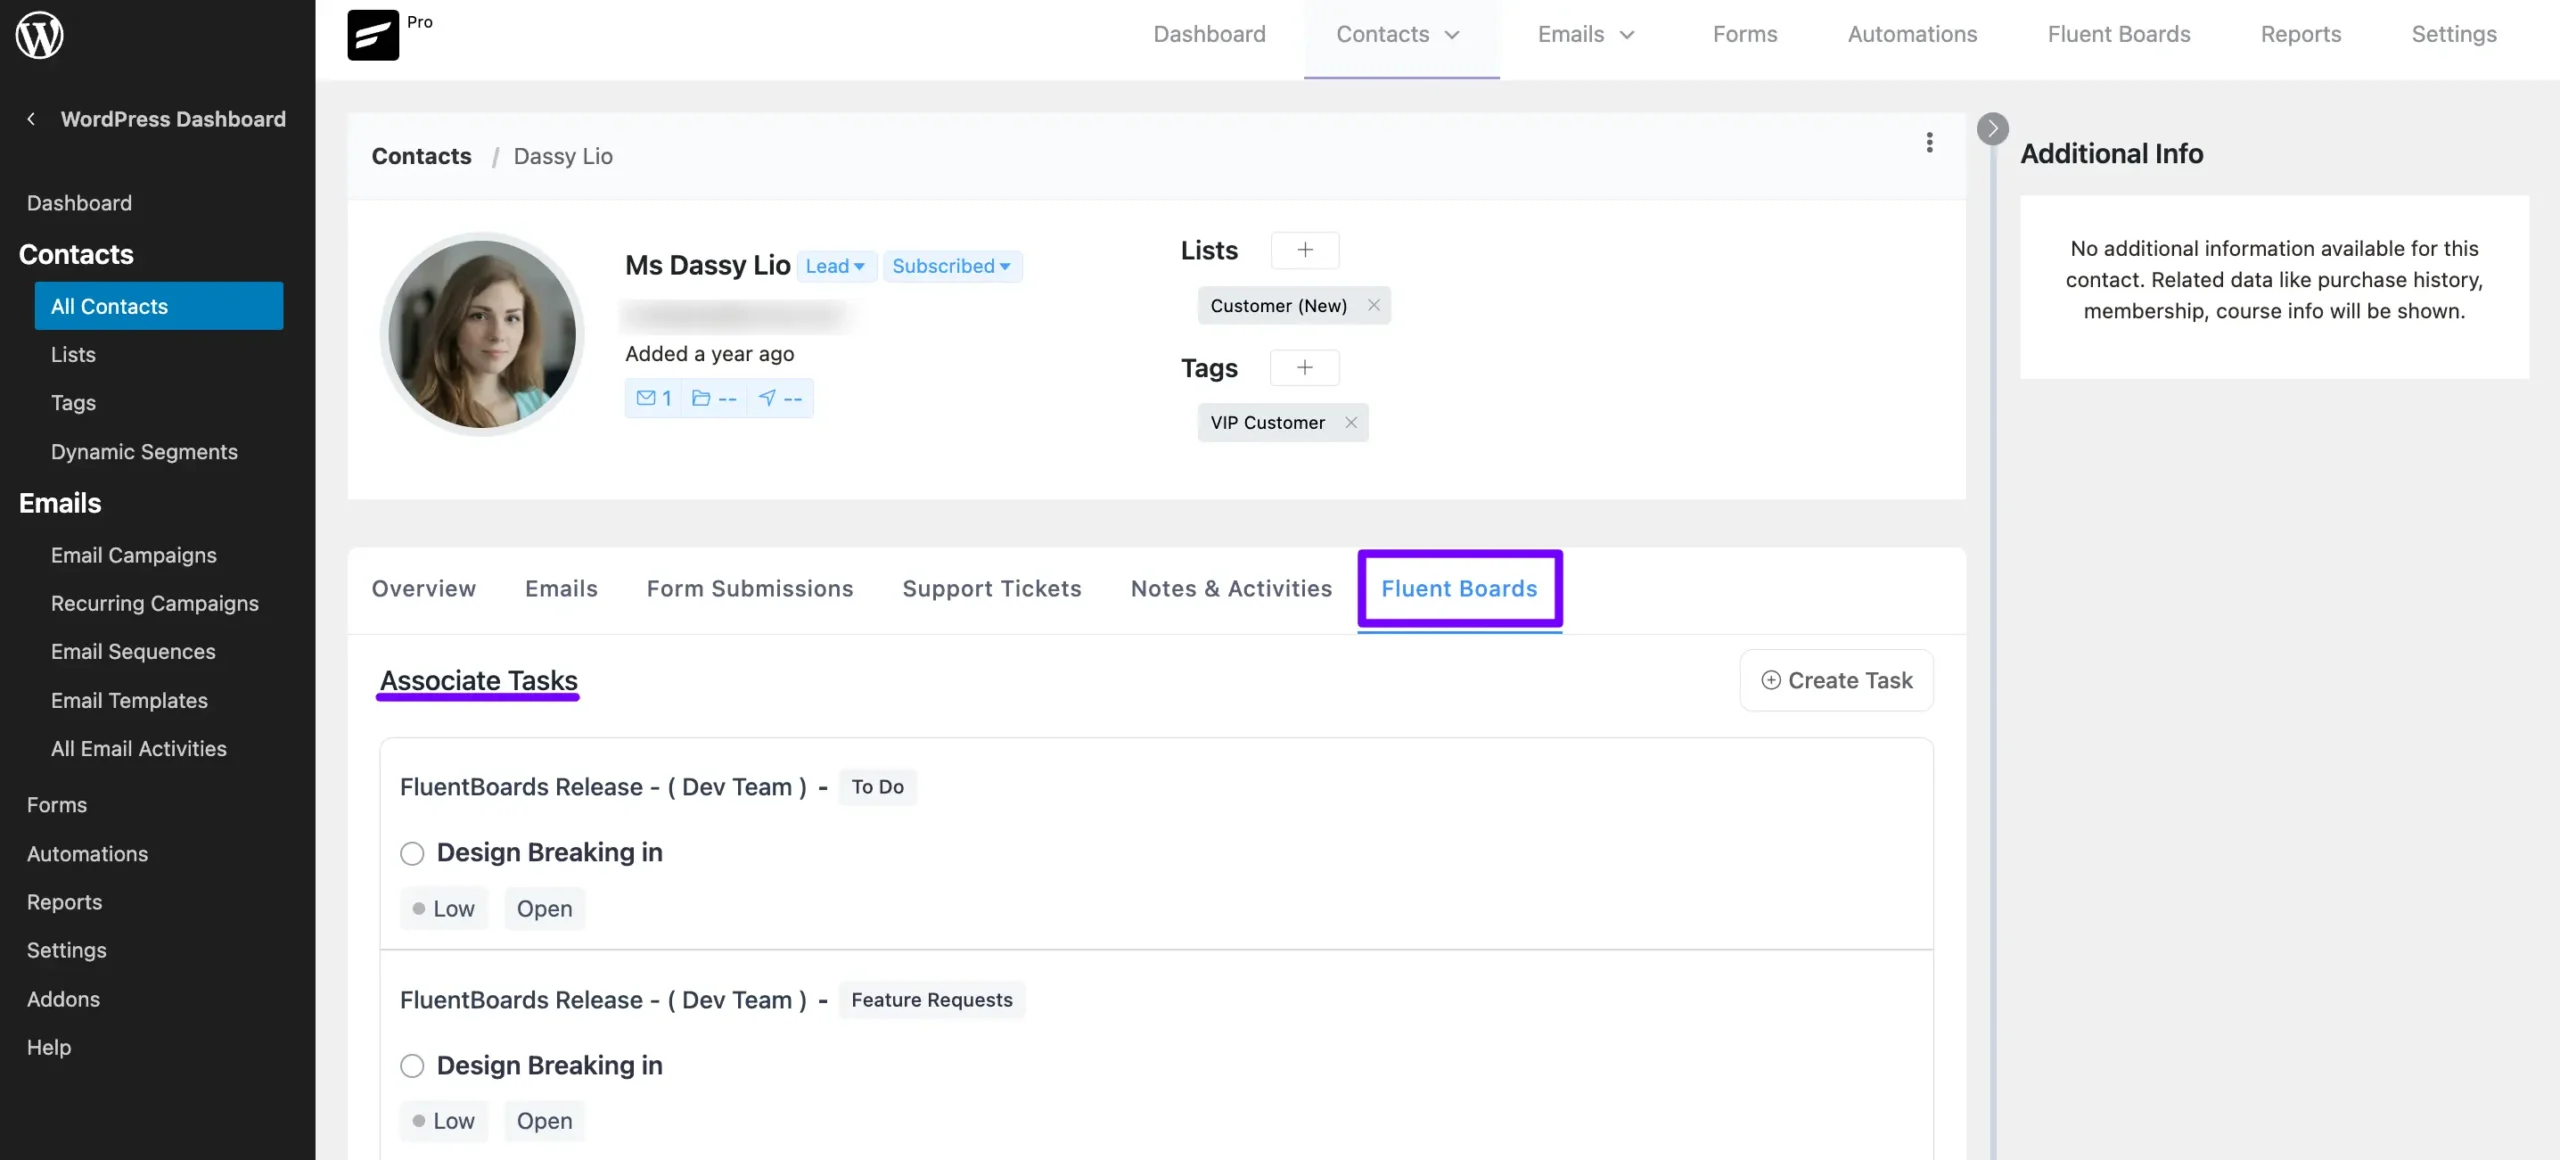
Task: Click the Associate Tasks heading
Action: coord(478,681)
